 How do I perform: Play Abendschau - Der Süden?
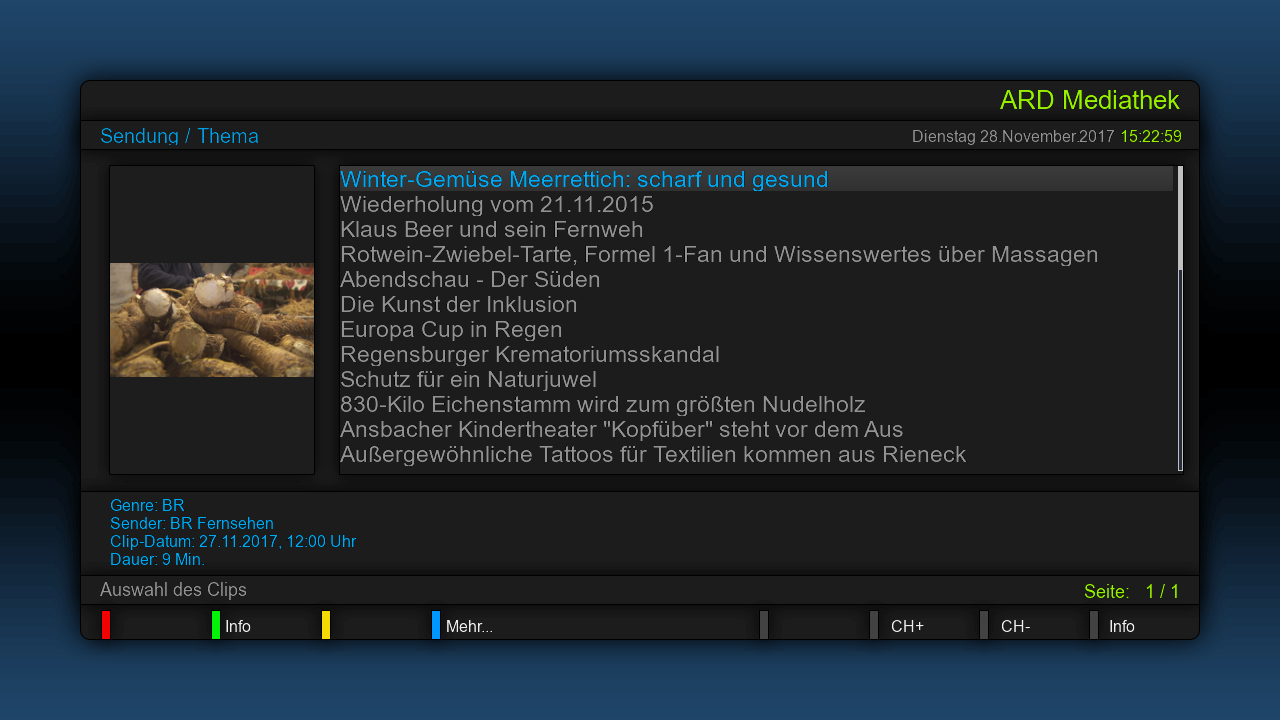pyautogui.click(x=470, y=280)
